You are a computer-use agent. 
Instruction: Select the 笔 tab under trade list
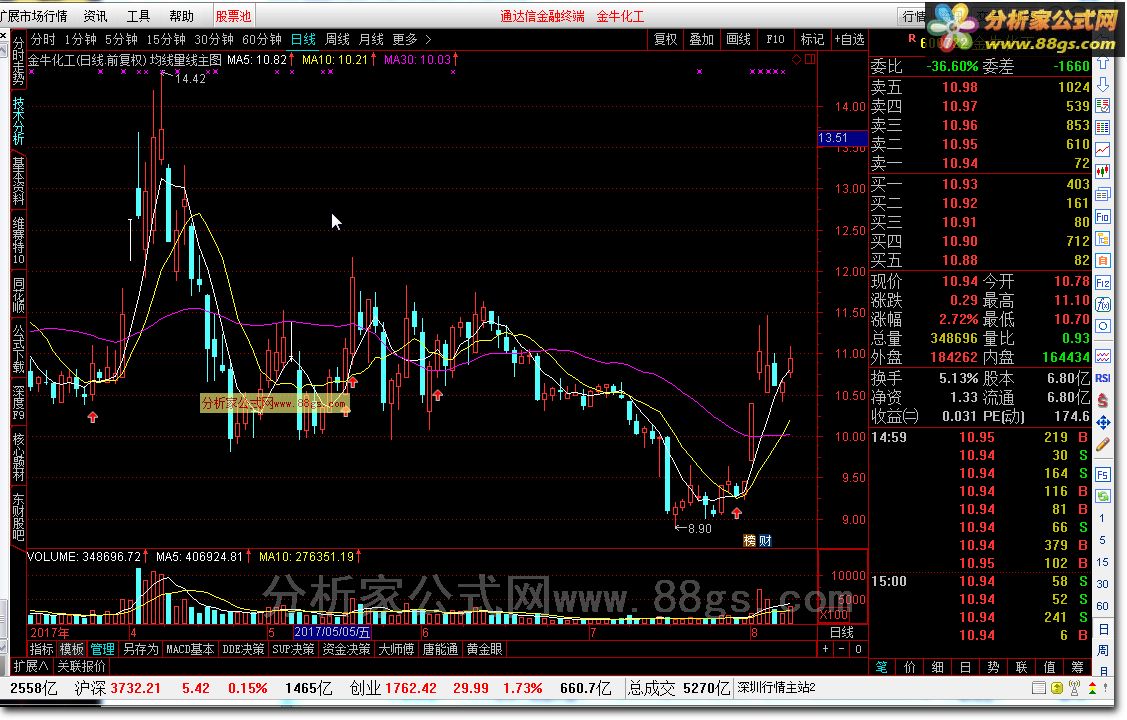click(x=881, y=667)
